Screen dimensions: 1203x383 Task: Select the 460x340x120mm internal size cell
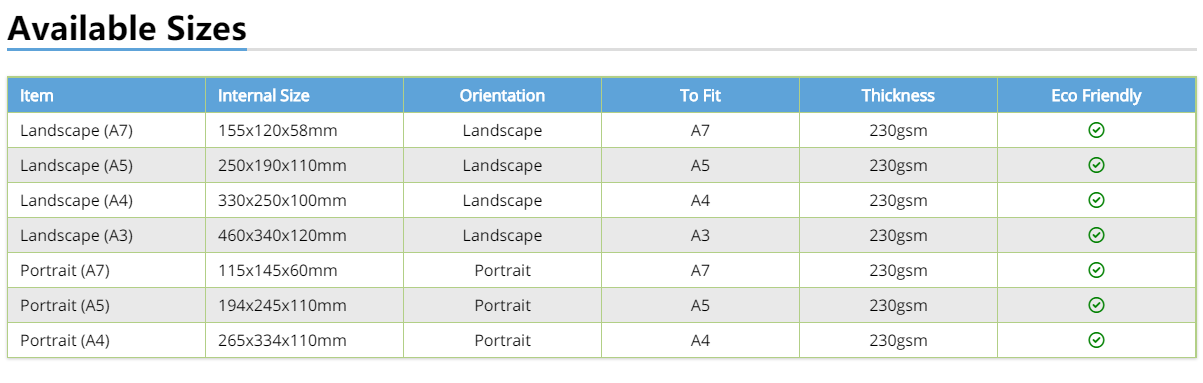pos(305,235)
